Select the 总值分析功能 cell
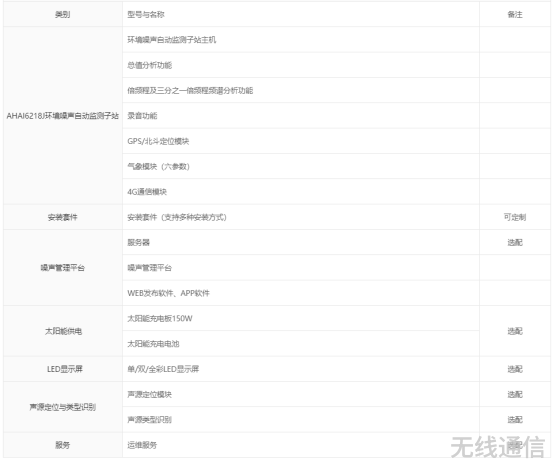 pos(301,65)
